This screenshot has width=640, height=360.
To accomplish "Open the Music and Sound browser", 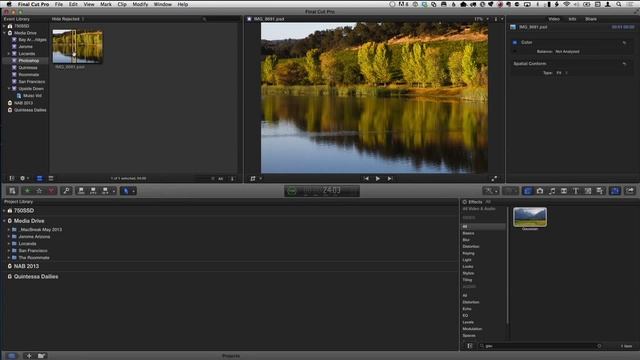I will point(552,191).
